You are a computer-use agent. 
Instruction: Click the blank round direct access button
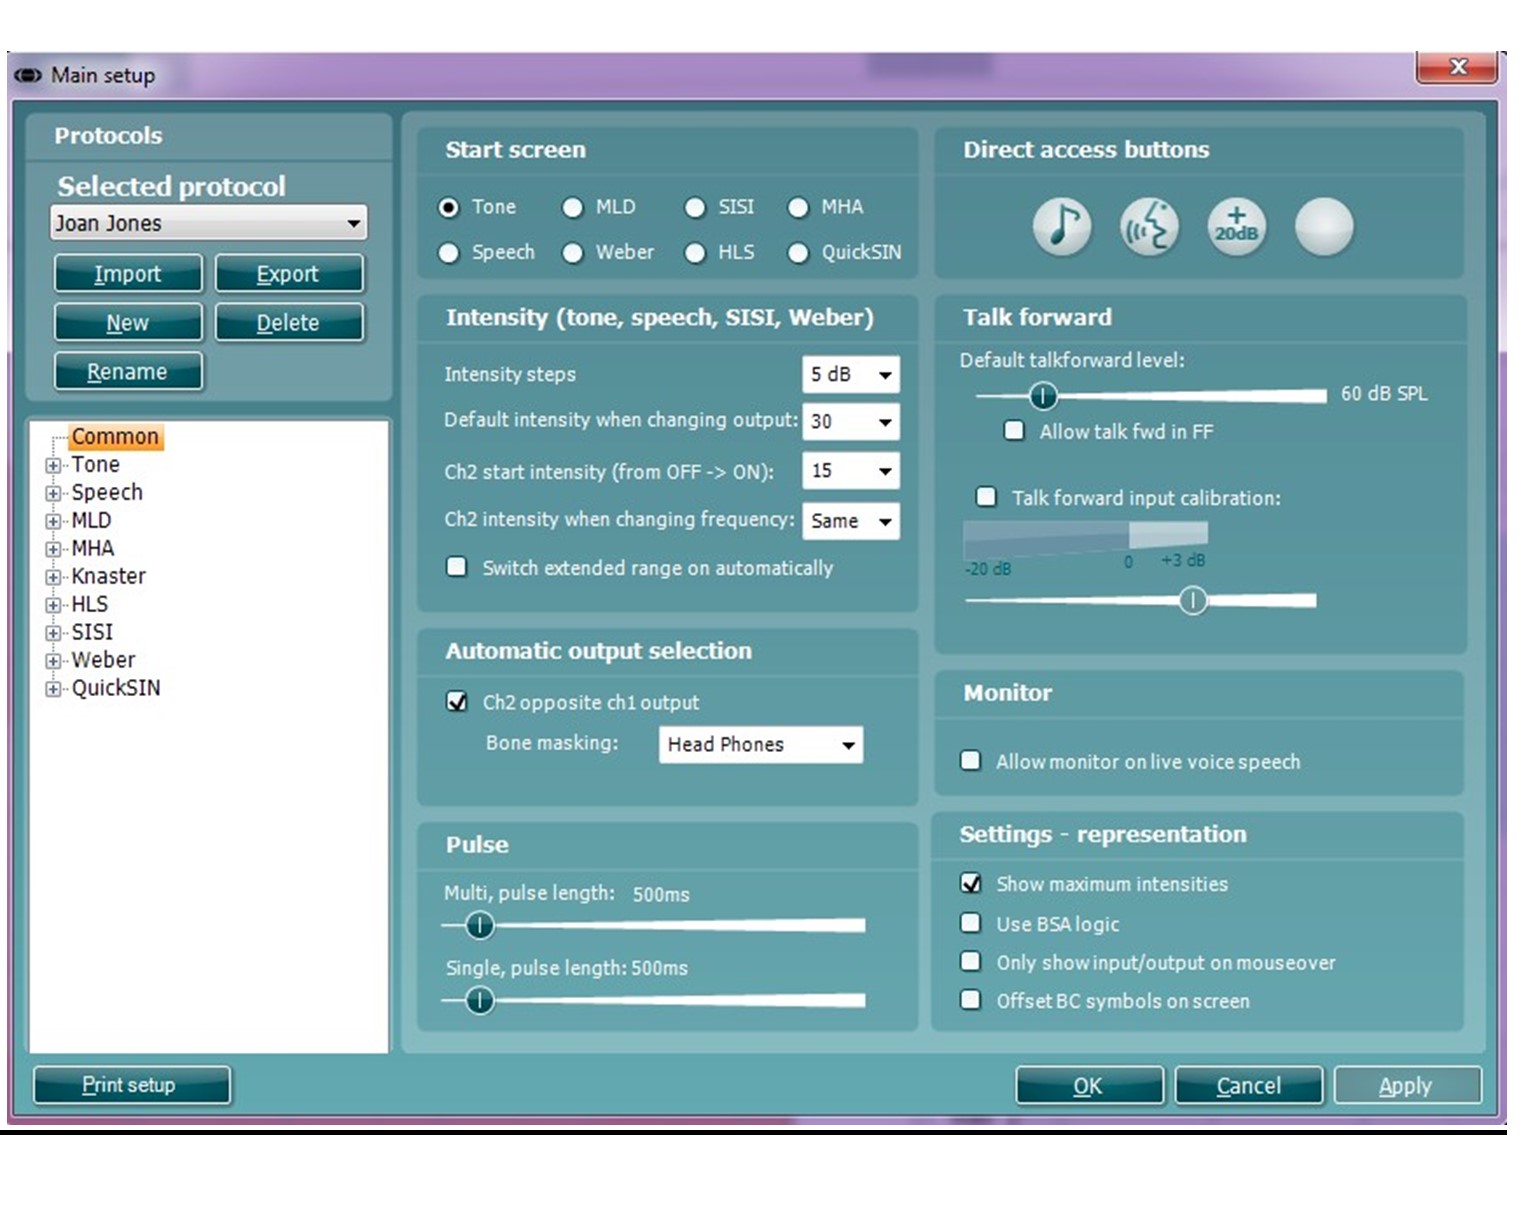click(x=1324, y=227)
